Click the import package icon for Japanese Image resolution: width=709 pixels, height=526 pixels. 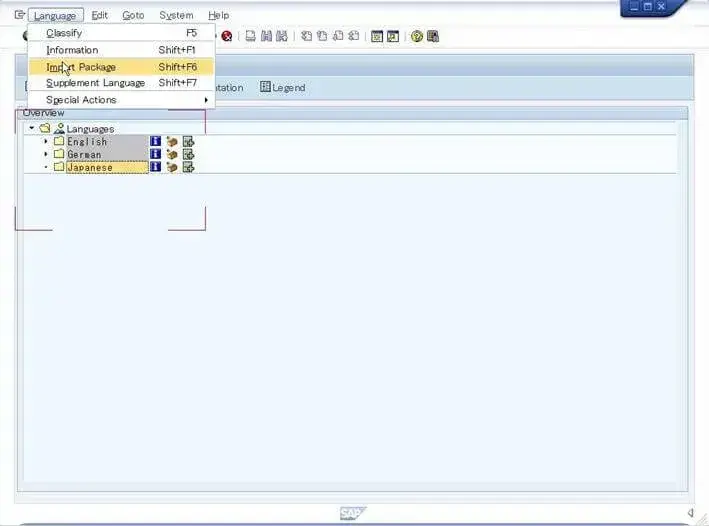[172, 167]
